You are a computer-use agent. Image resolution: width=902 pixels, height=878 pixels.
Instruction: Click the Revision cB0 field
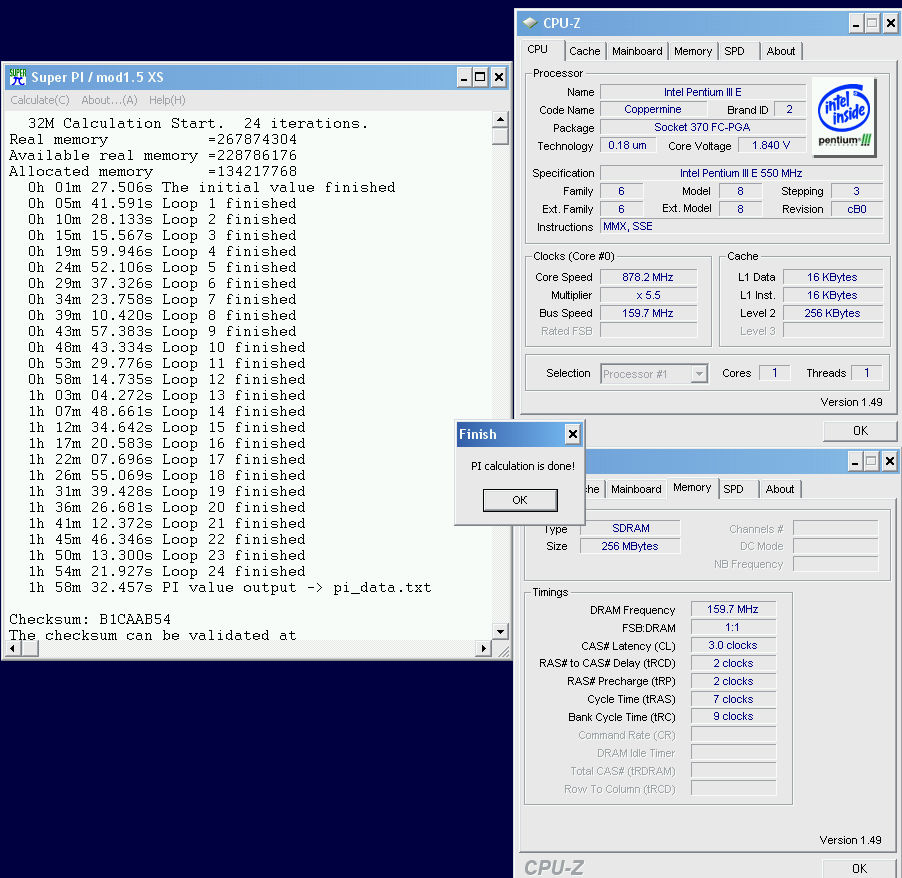(x=857, y=209)
